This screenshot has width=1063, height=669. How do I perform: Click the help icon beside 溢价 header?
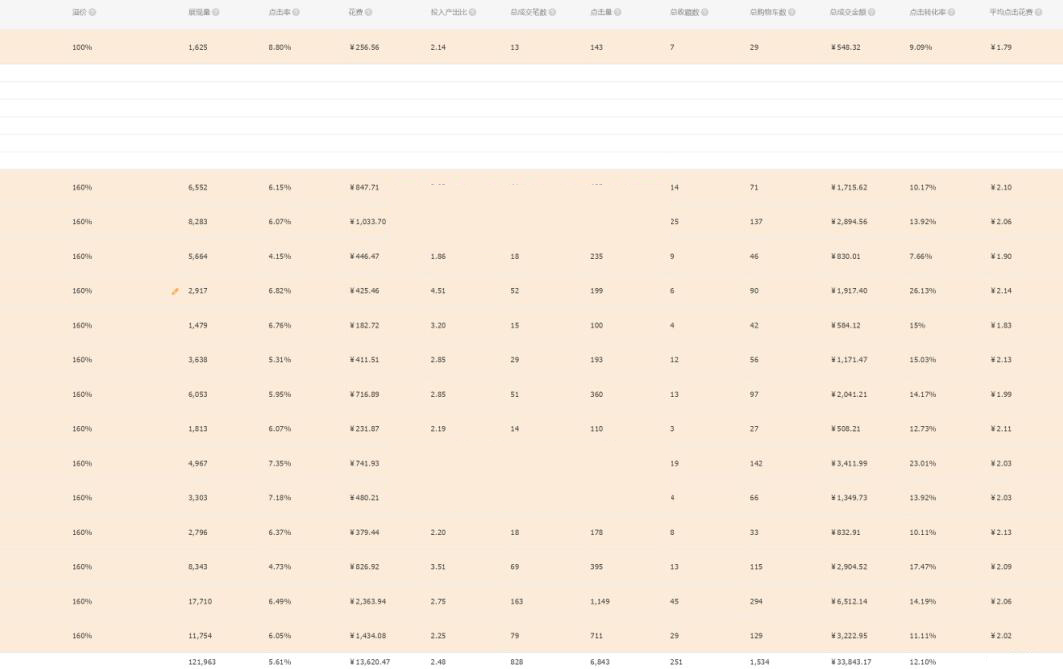(92, 12)
